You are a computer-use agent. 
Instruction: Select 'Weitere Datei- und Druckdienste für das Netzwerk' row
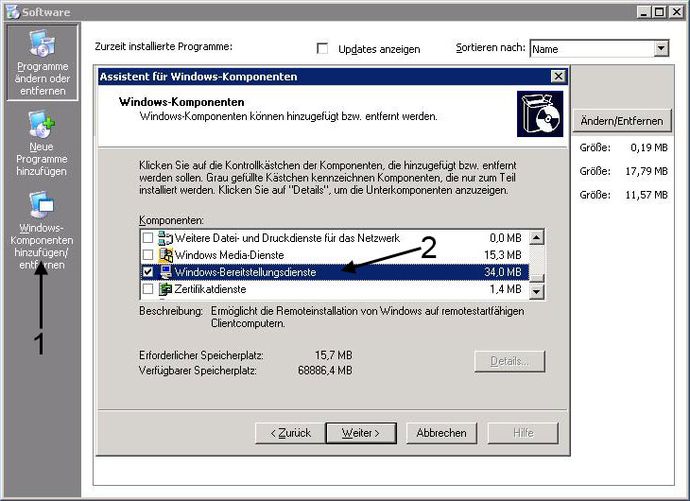pos(334,238)
